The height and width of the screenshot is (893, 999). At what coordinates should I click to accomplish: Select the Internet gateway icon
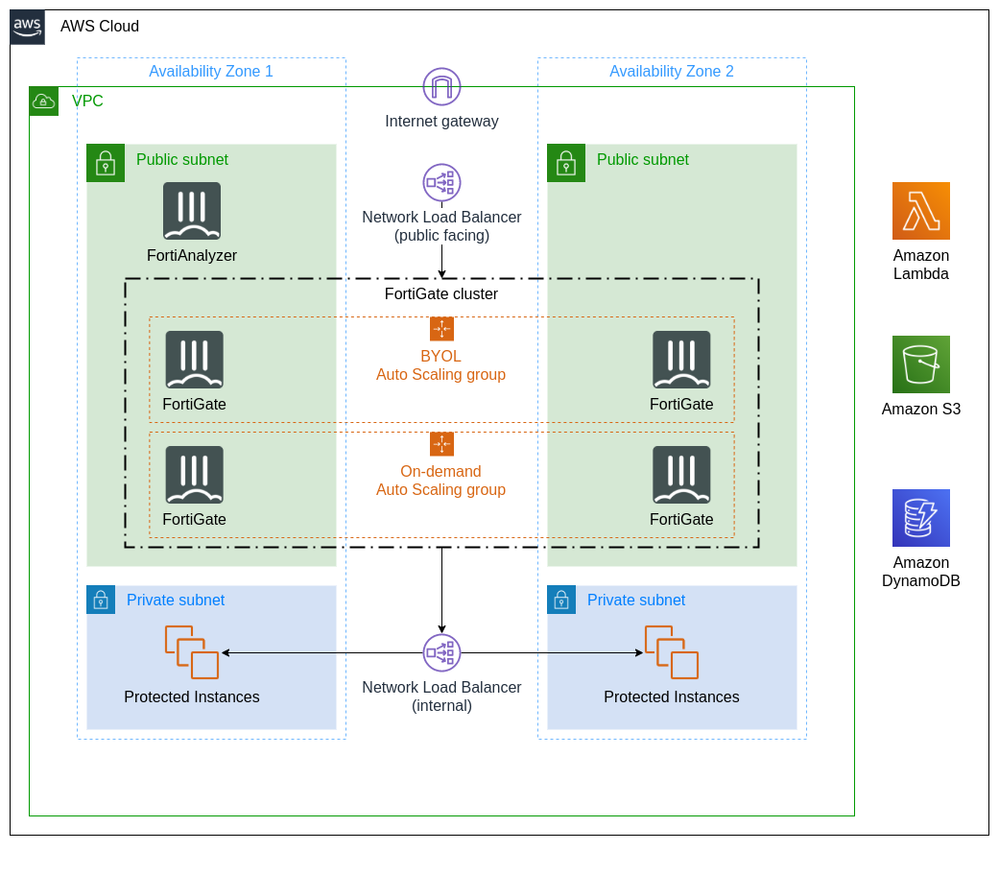point(441,88)
